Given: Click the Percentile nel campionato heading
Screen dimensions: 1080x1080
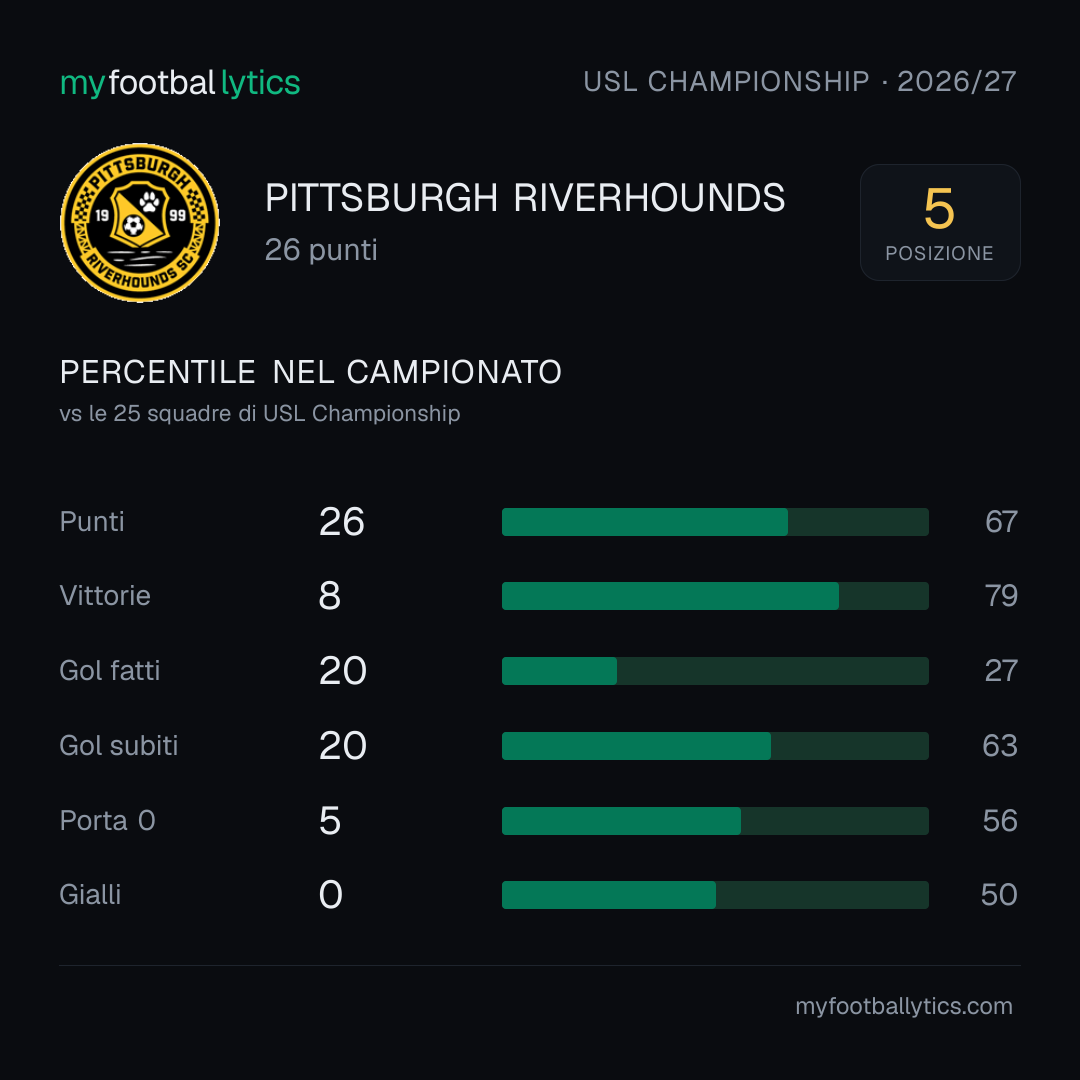Looking at the screenshot, I should [x=311, y=372].
